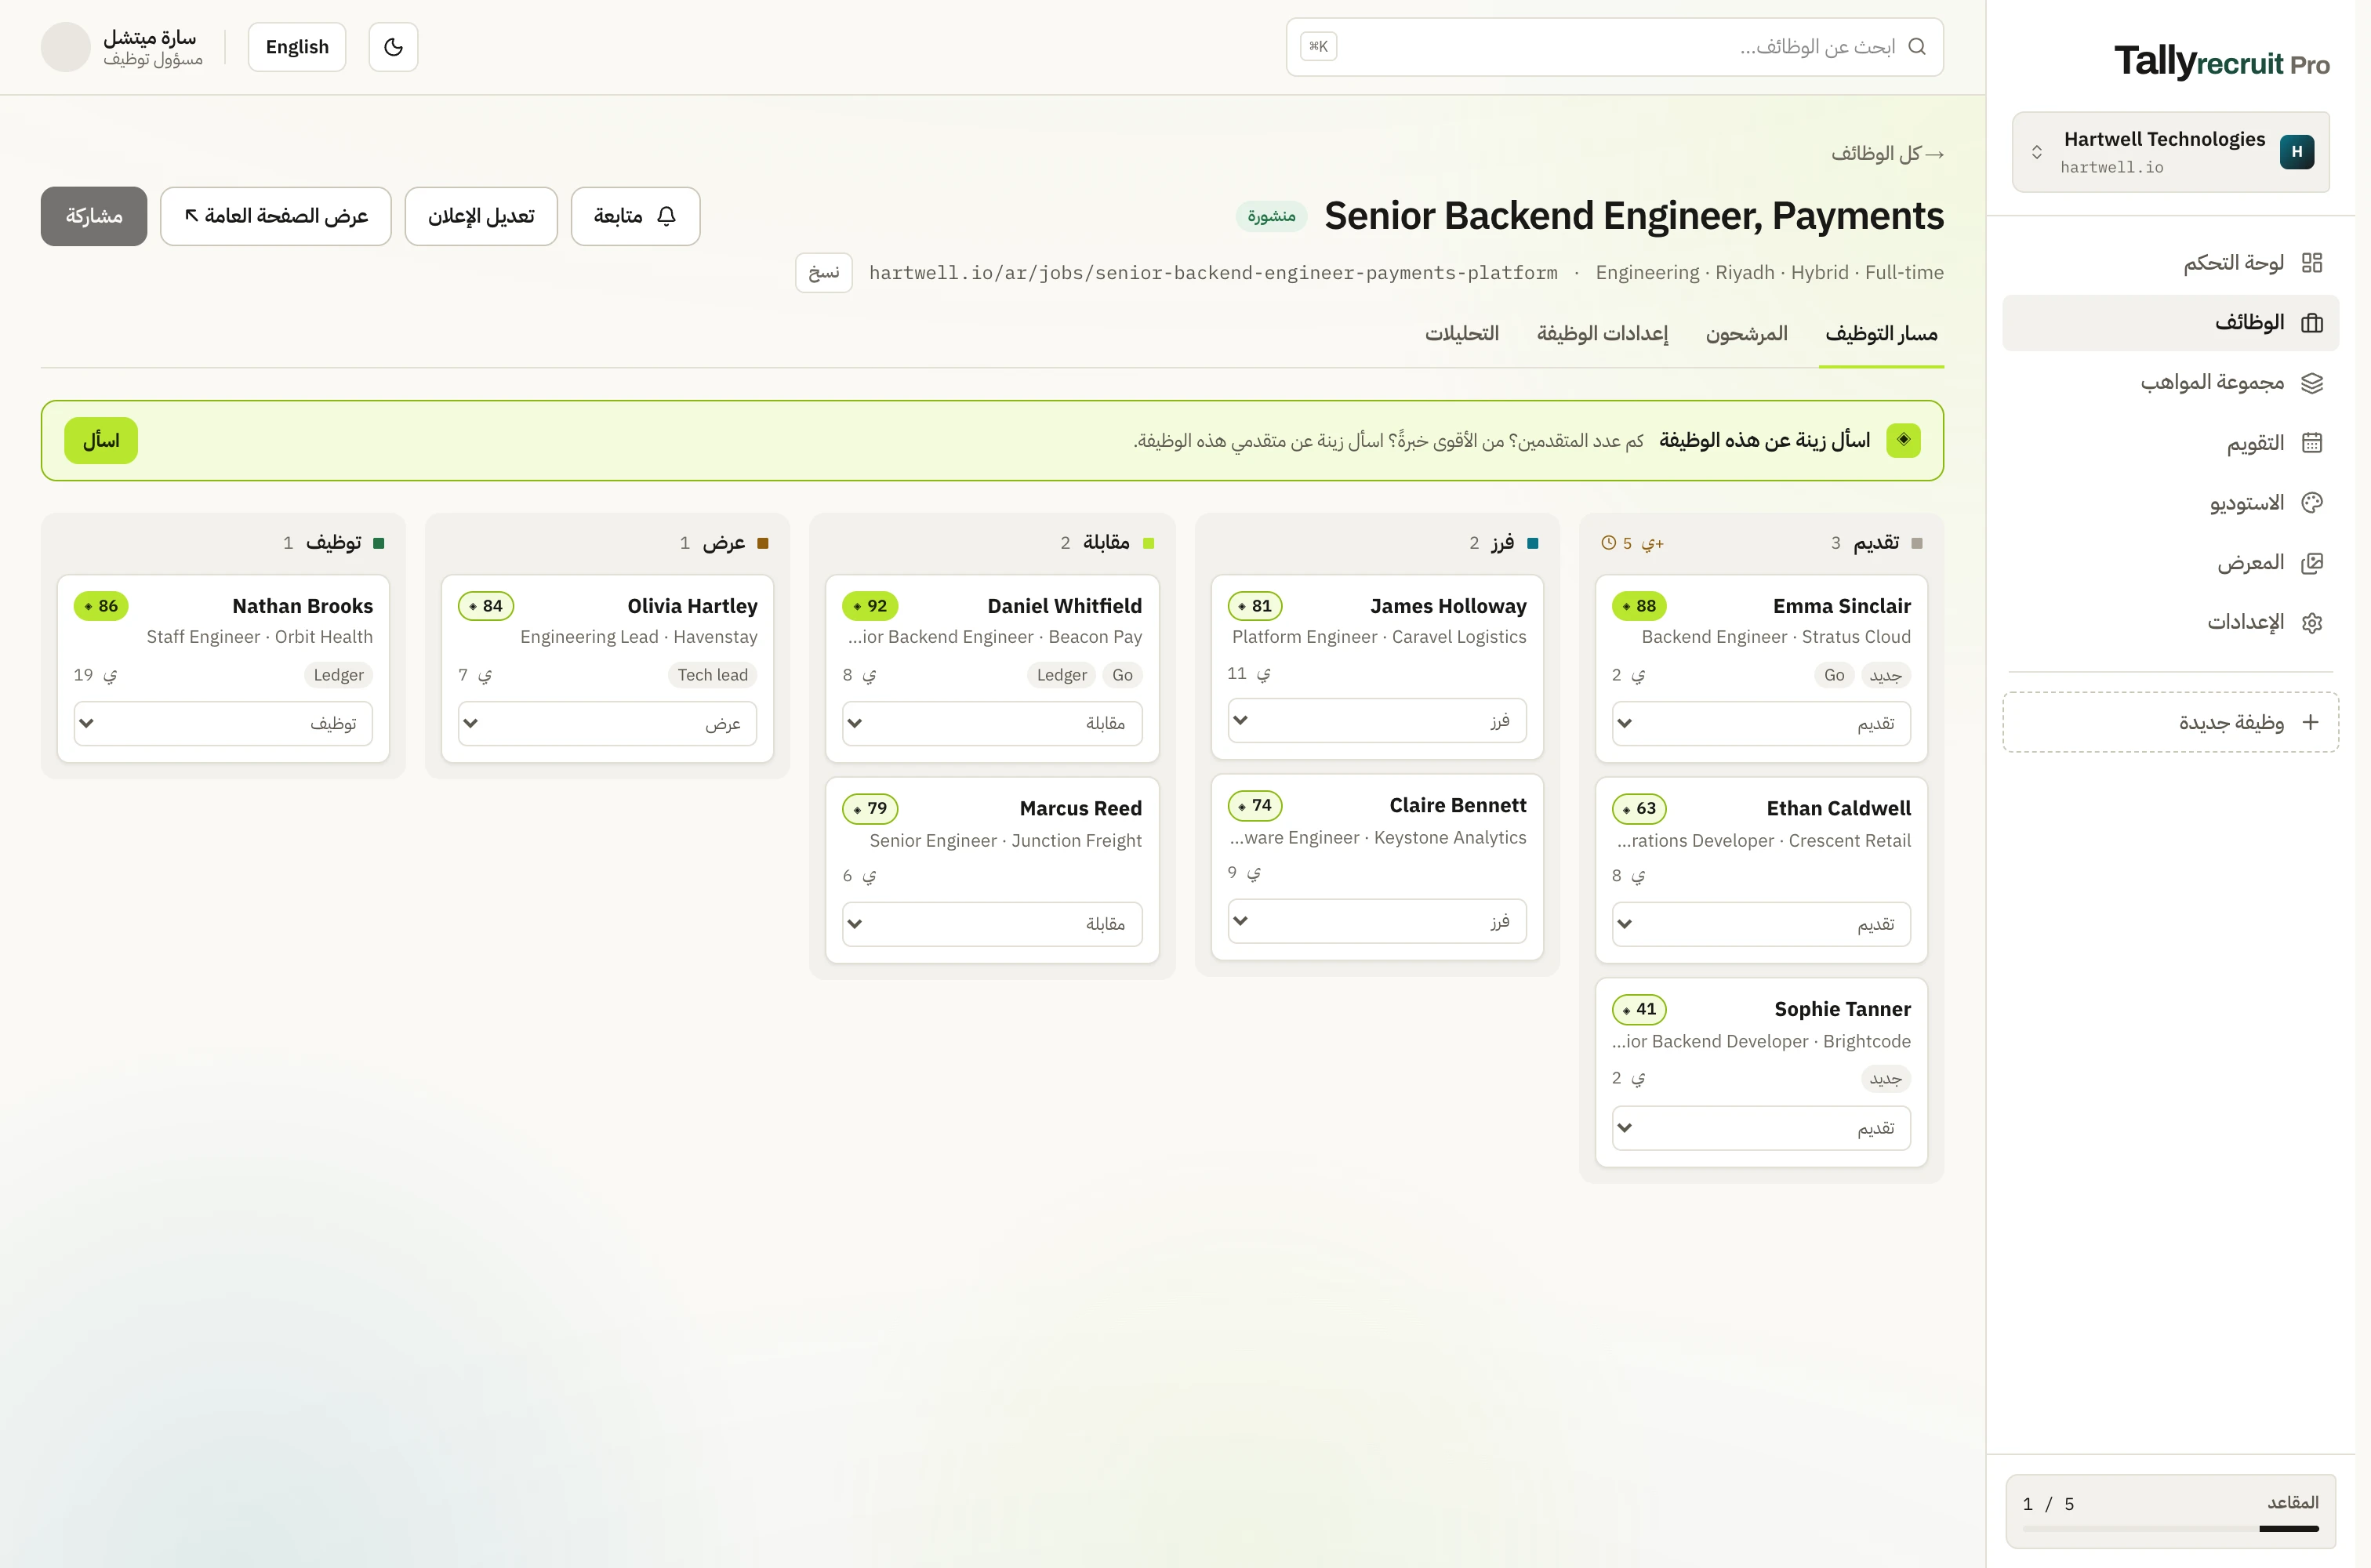Toggle dark mode with the moon icon
The image size is (2371, 1568).
point(393,47)
